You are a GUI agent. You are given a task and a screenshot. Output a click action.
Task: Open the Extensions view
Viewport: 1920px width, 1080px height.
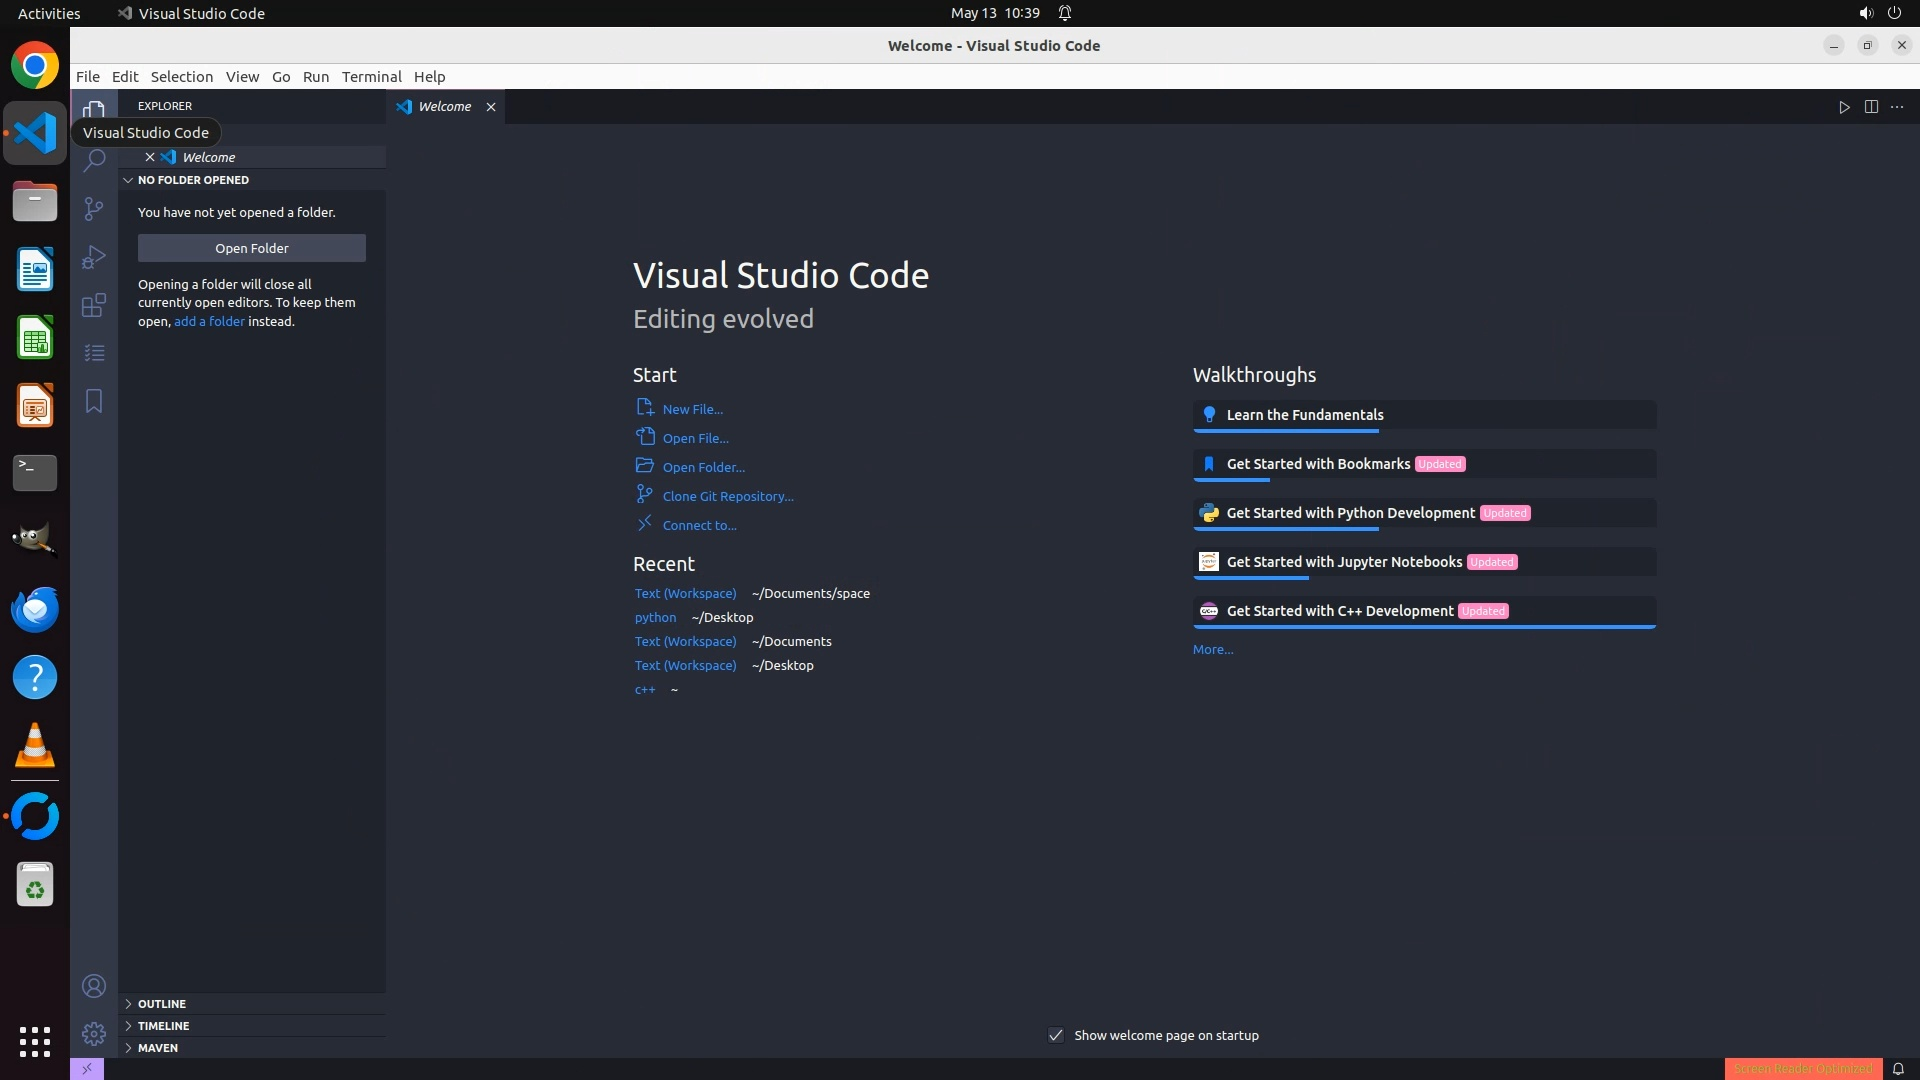tap(94, 305)
